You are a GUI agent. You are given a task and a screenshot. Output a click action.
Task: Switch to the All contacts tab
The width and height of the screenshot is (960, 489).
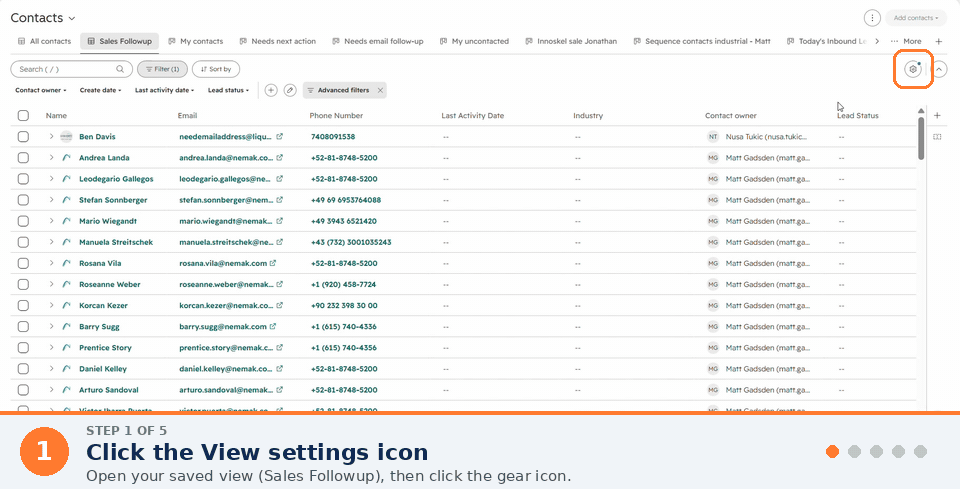pos(45,41)
